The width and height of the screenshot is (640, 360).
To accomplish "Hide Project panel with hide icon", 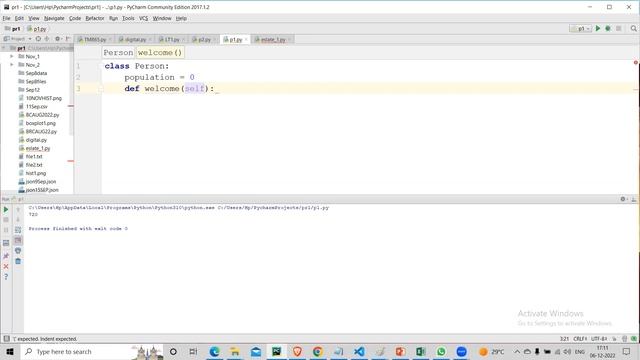I will [x=68, y=39].
